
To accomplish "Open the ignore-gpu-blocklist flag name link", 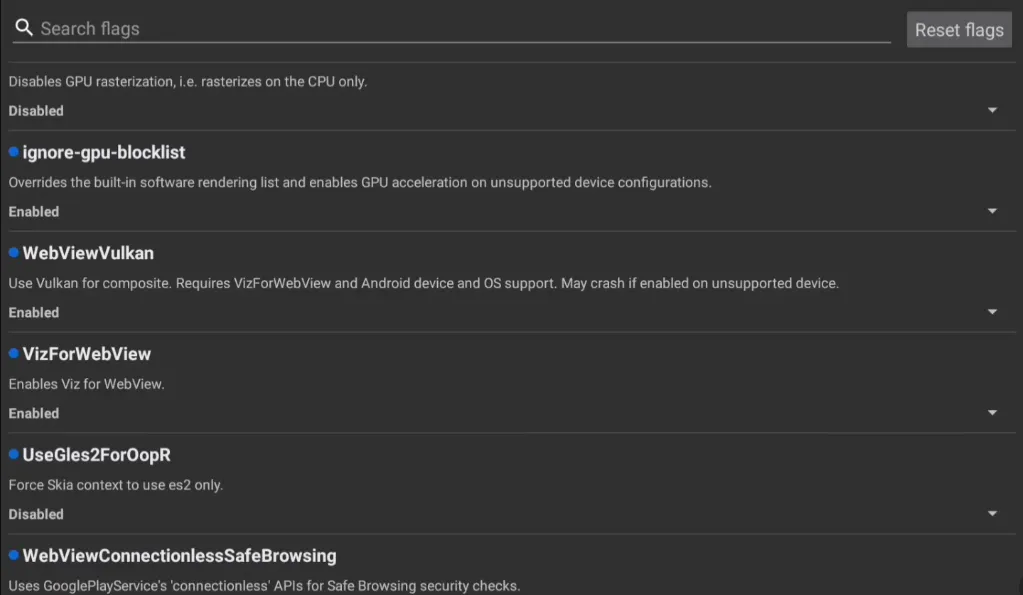I will [x=103, y=152].
